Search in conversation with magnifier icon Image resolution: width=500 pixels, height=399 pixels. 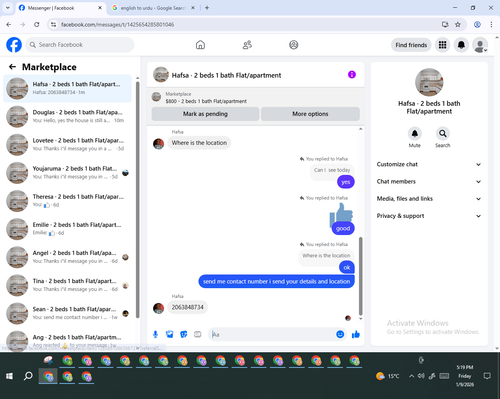coord(443,134)
